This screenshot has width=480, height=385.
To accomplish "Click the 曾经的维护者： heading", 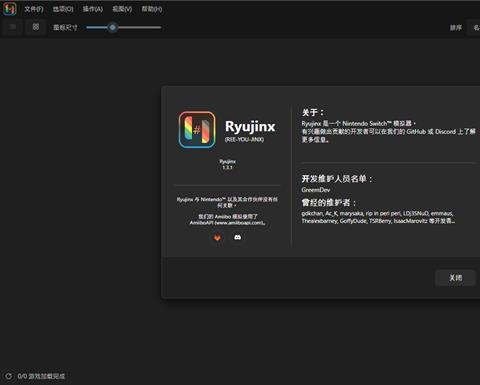I will pyautogui.click(x=329, y=203).
